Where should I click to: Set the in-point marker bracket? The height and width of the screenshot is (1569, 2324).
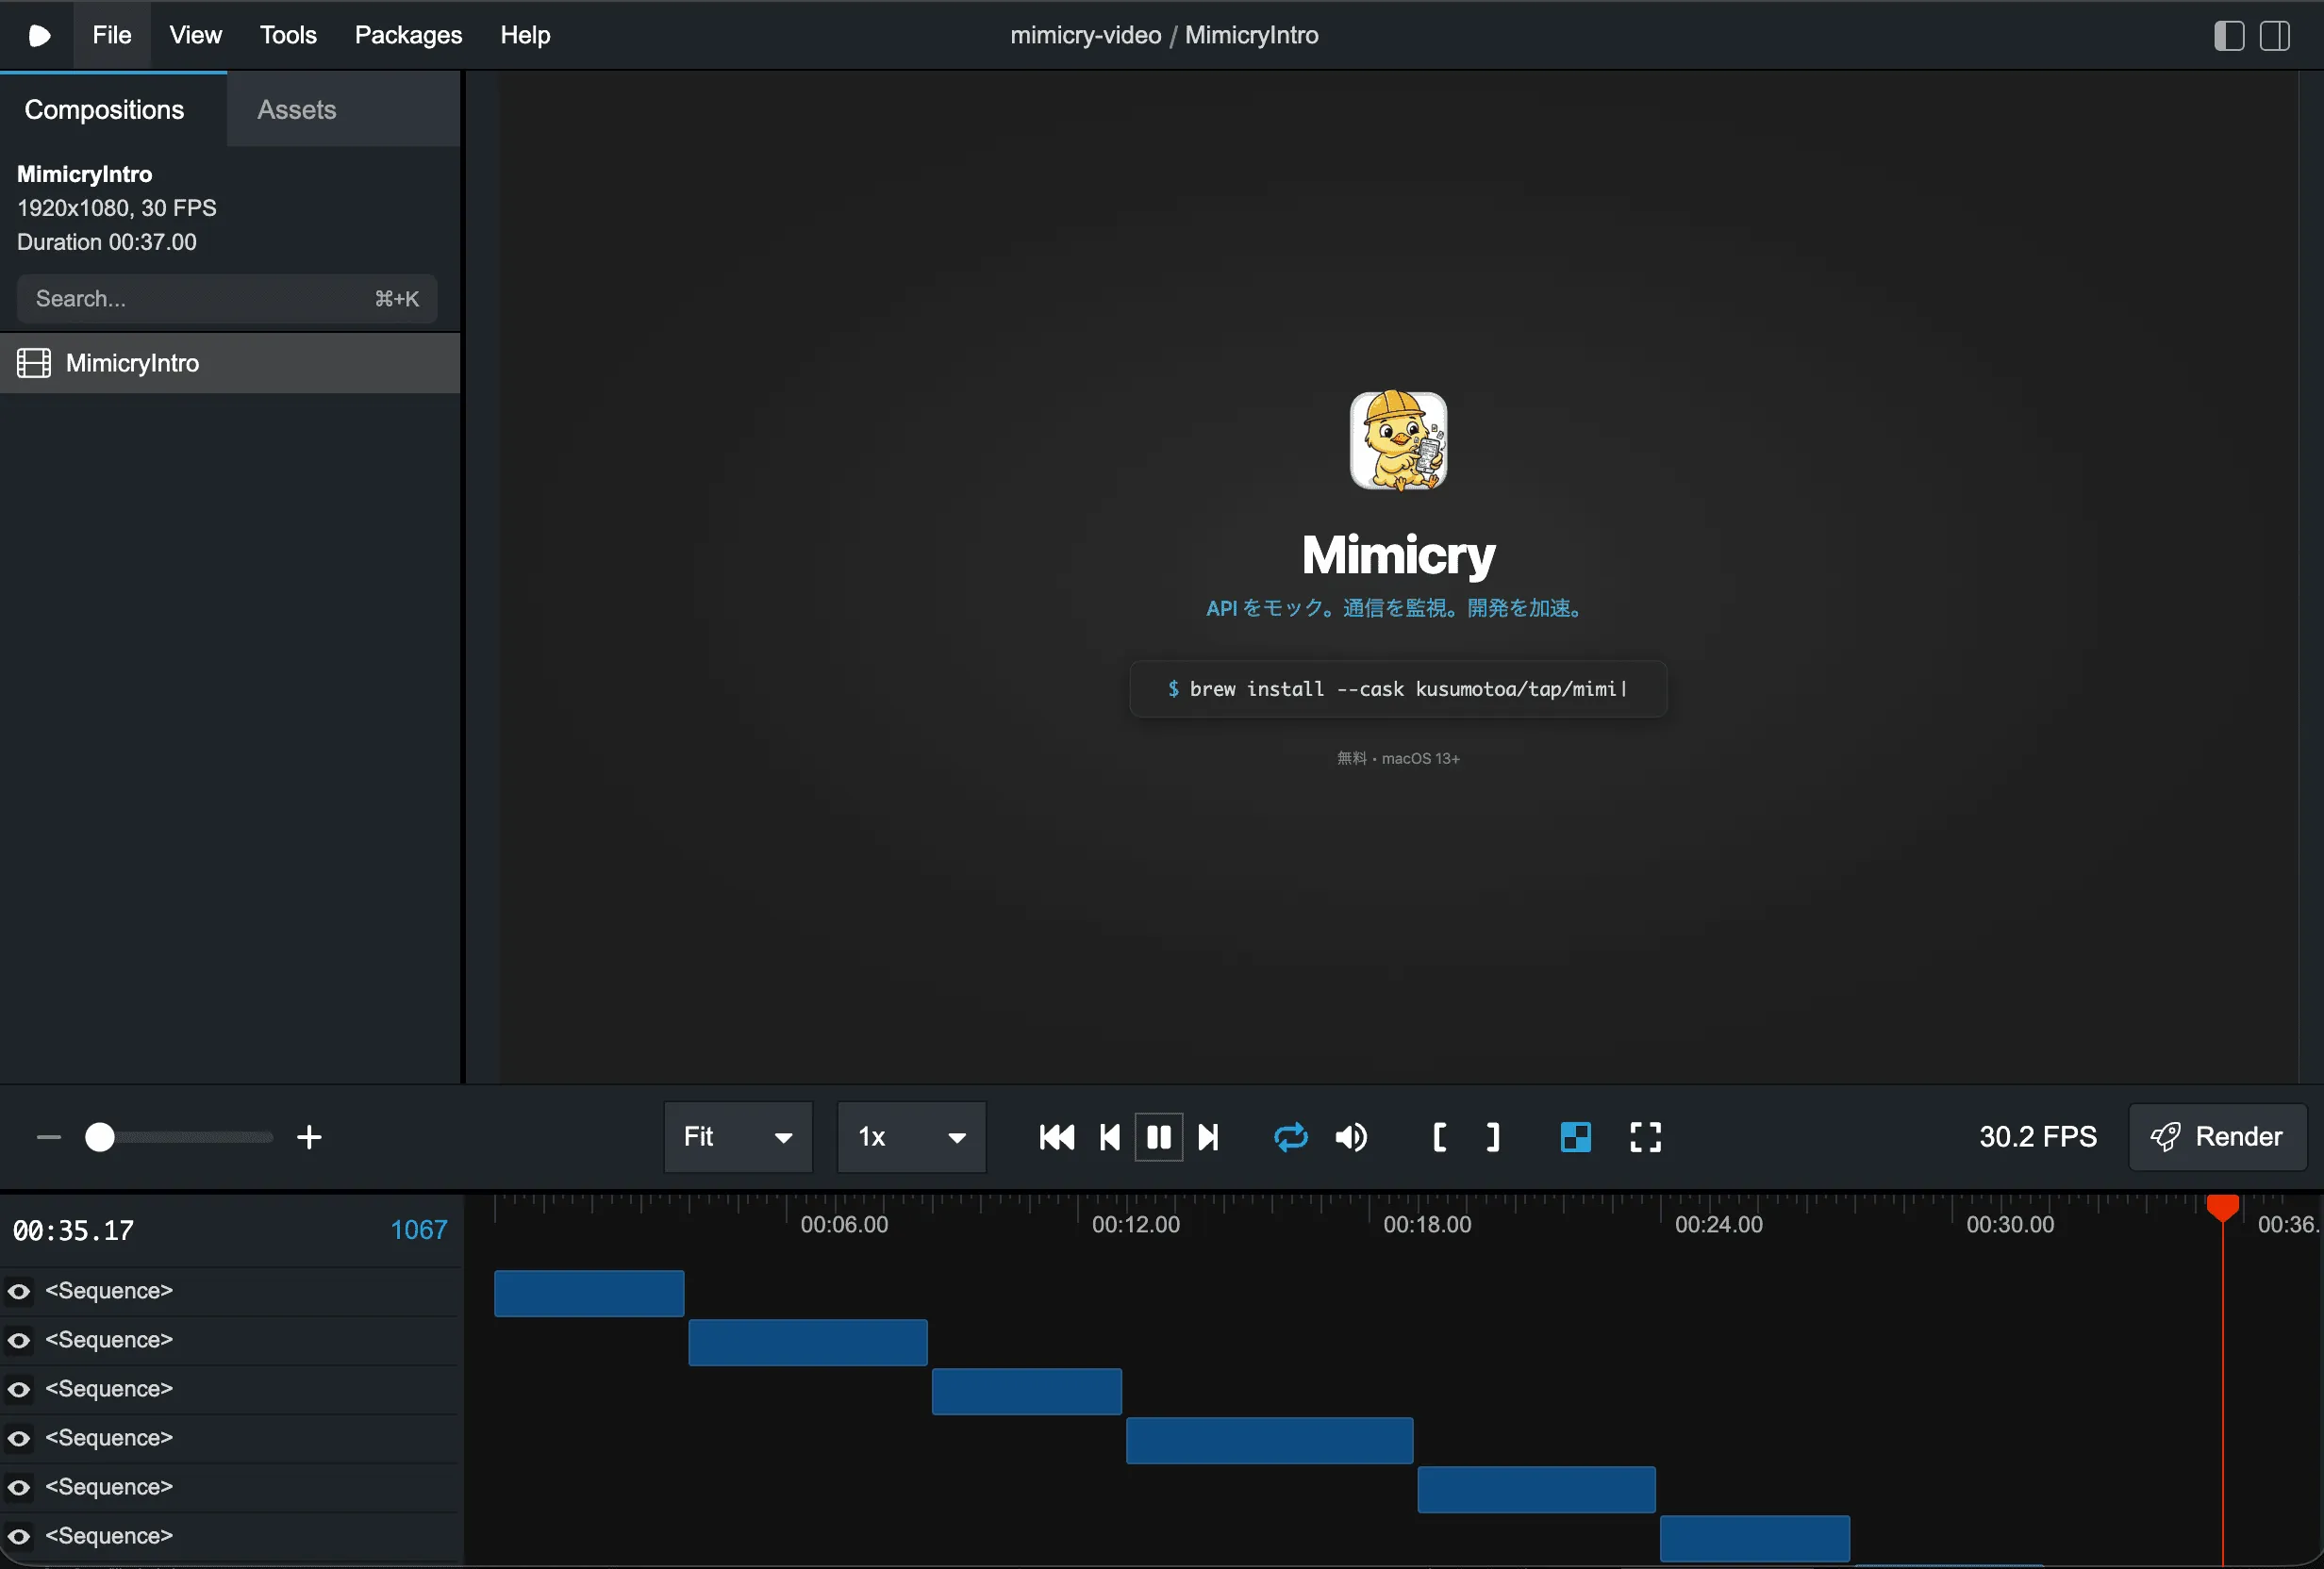pos(1439,1137)
